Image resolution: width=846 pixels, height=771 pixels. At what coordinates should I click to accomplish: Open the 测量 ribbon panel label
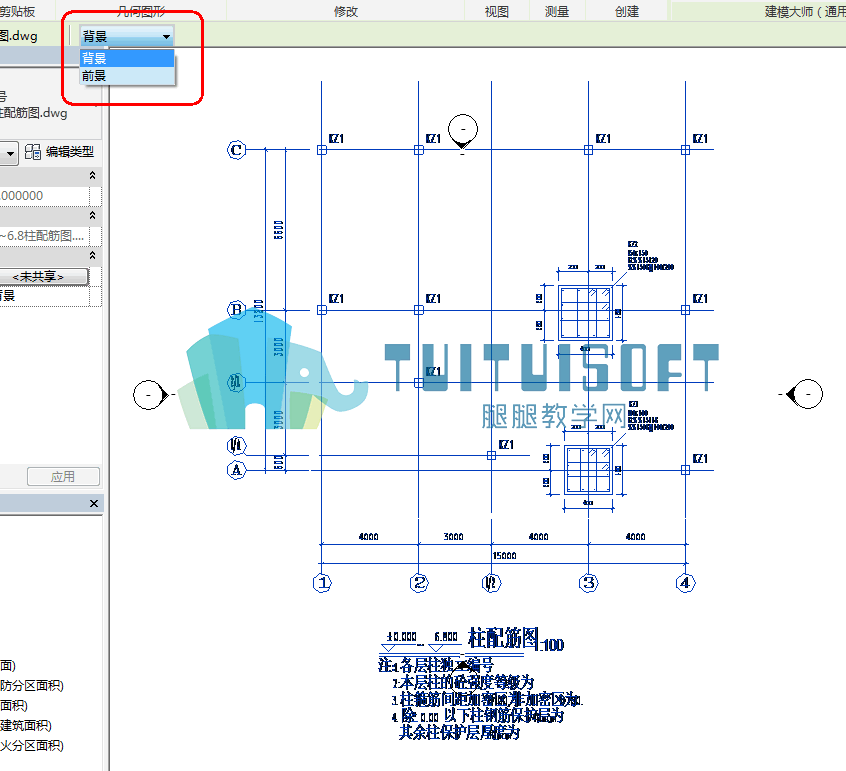[x=557, y=11]
